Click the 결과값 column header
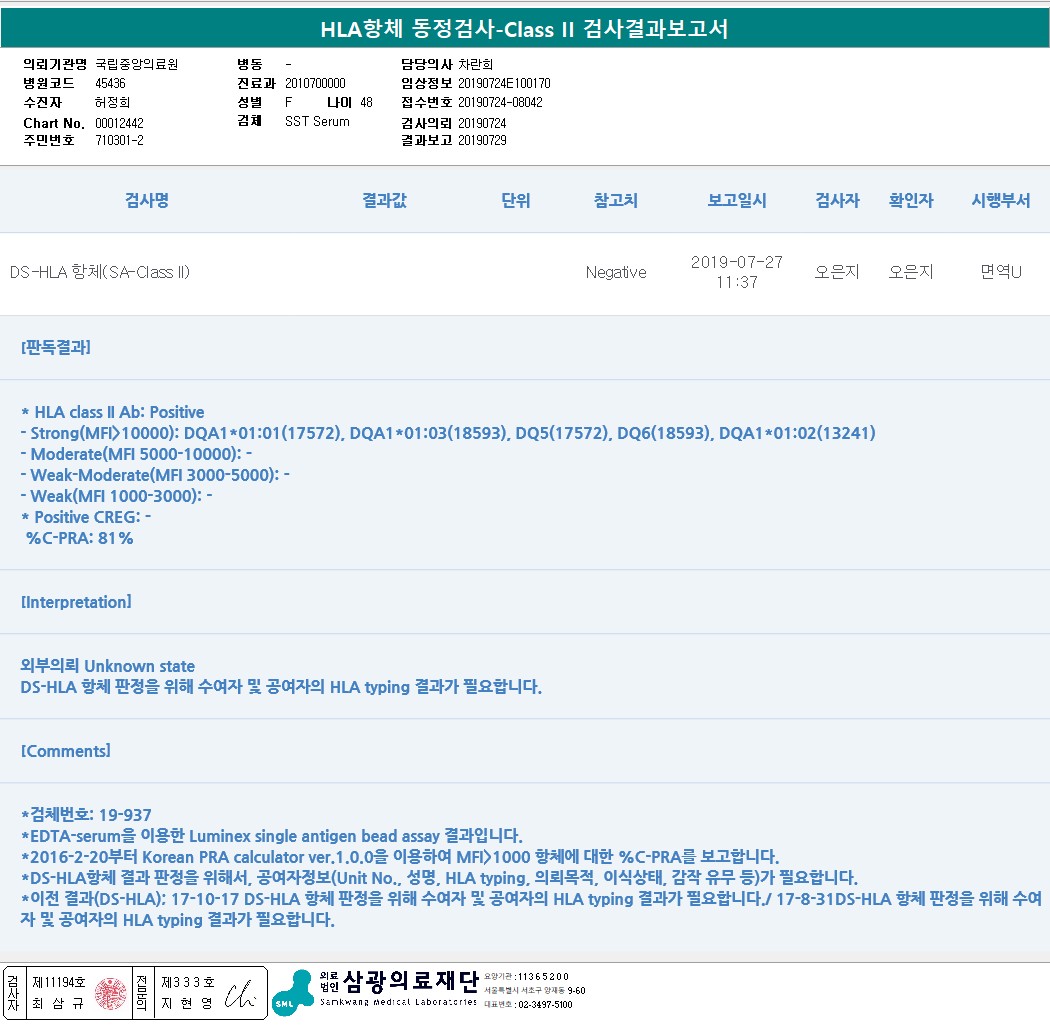 384,200
